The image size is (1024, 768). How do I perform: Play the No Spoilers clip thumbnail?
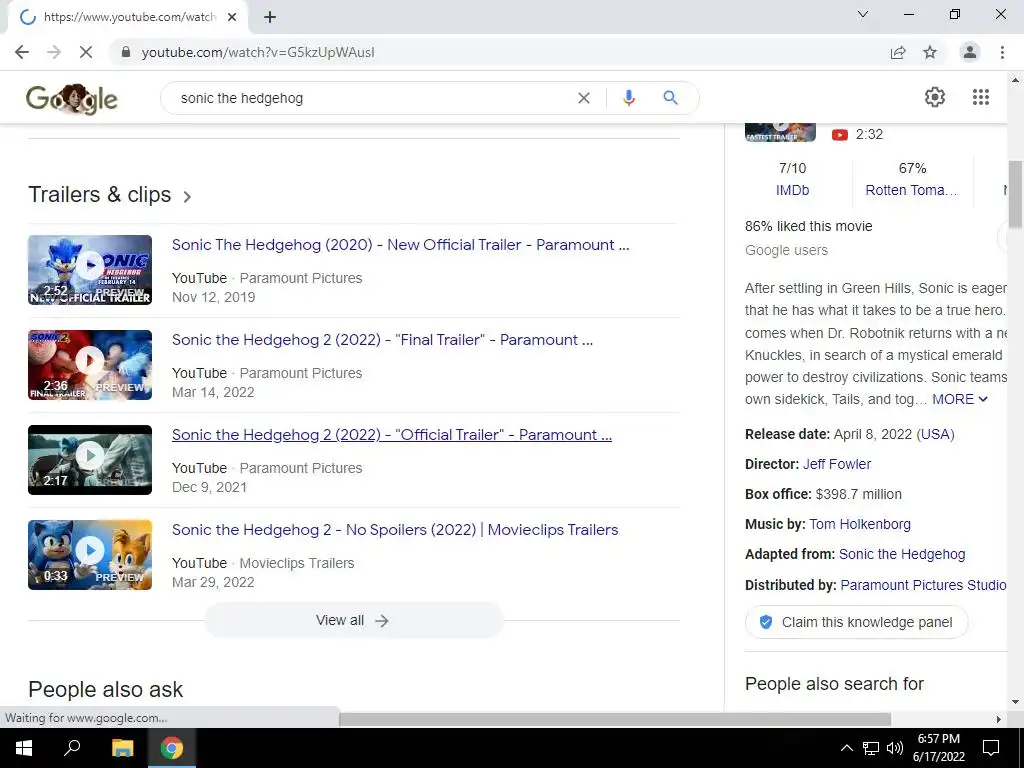click(x=90, y=555)
